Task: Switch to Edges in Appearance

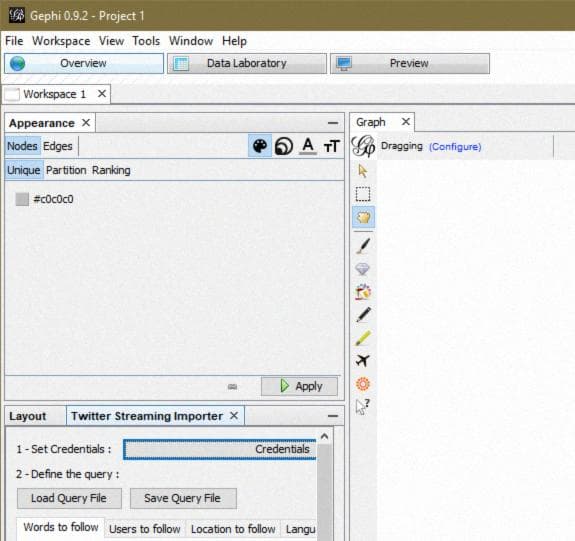Action: pyautogui.click(x=58, y=146)
